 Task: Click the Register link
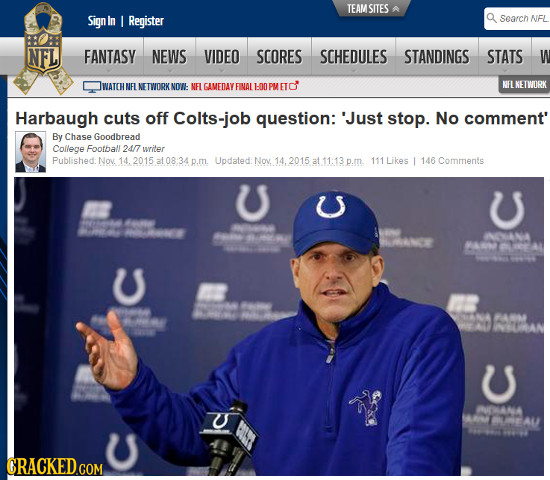(146, 21)
